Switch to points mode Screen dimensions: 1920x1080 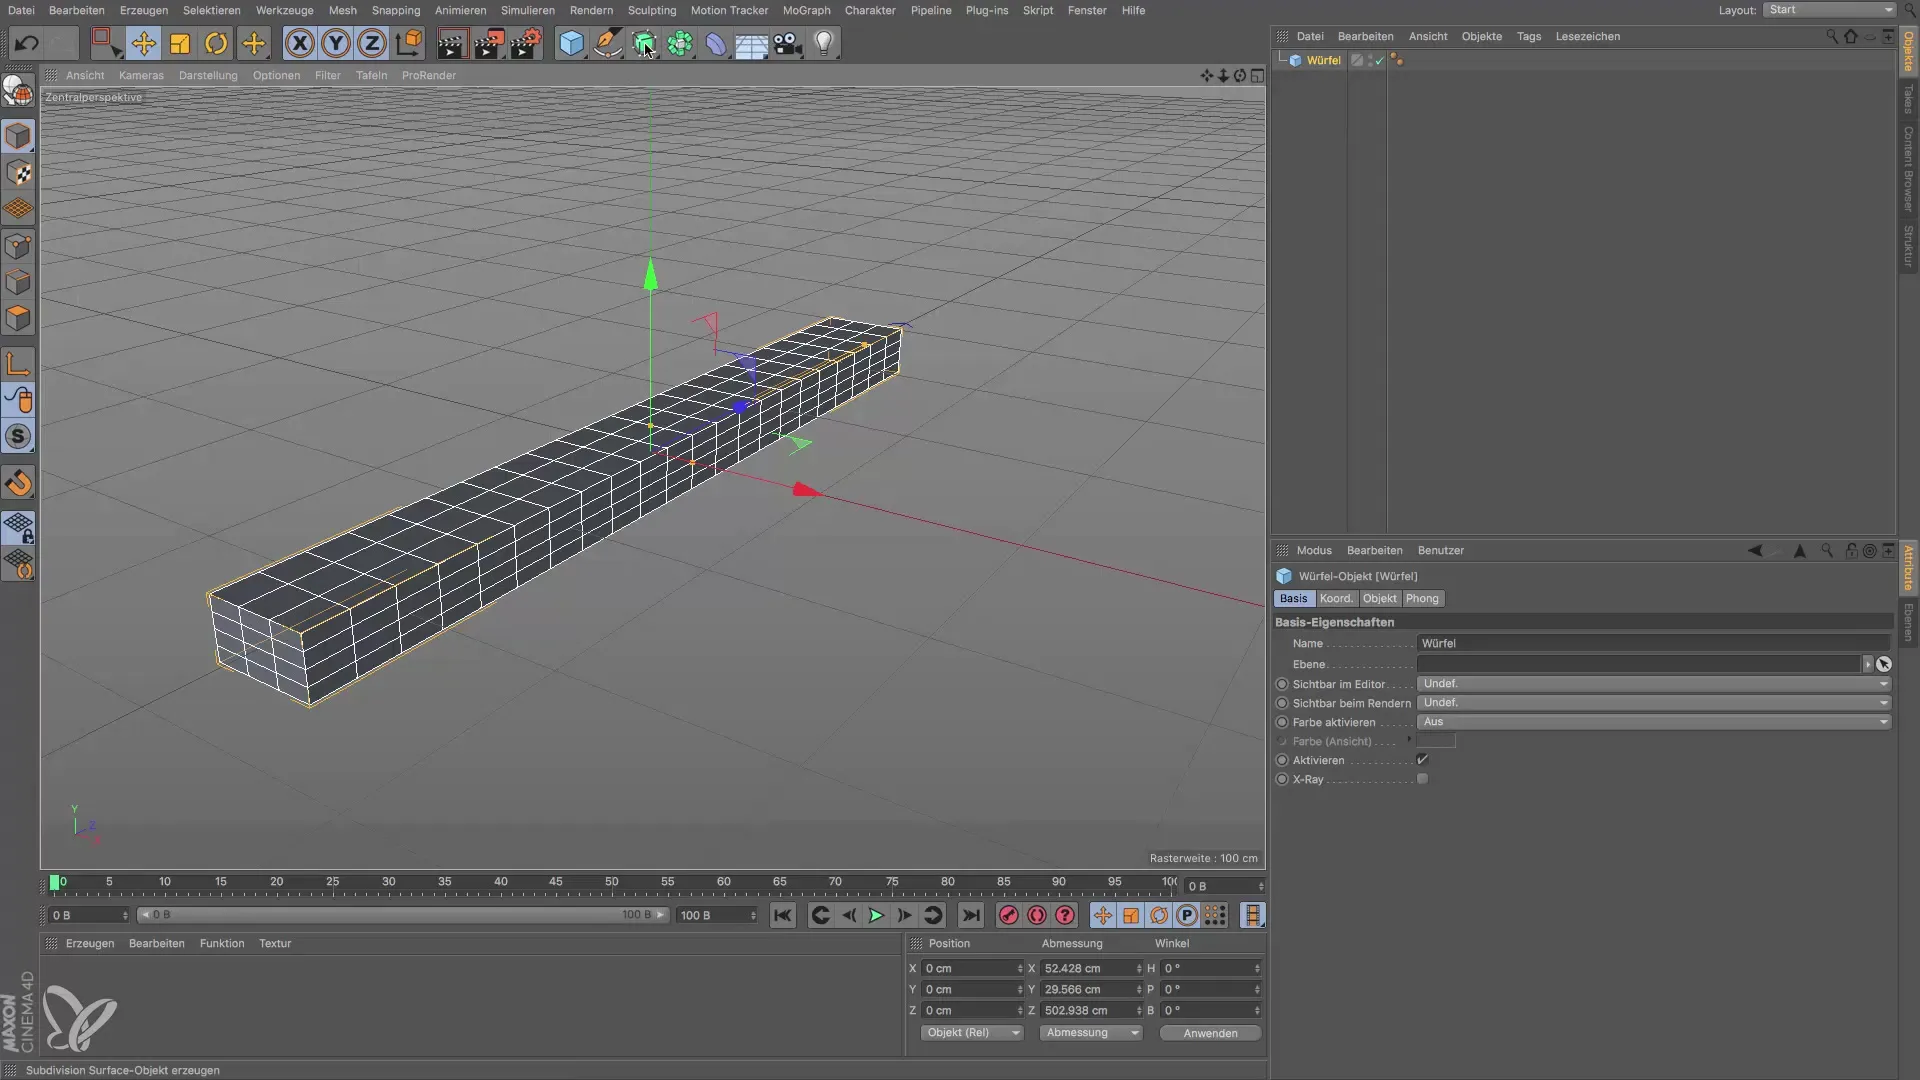pos(18,246)
